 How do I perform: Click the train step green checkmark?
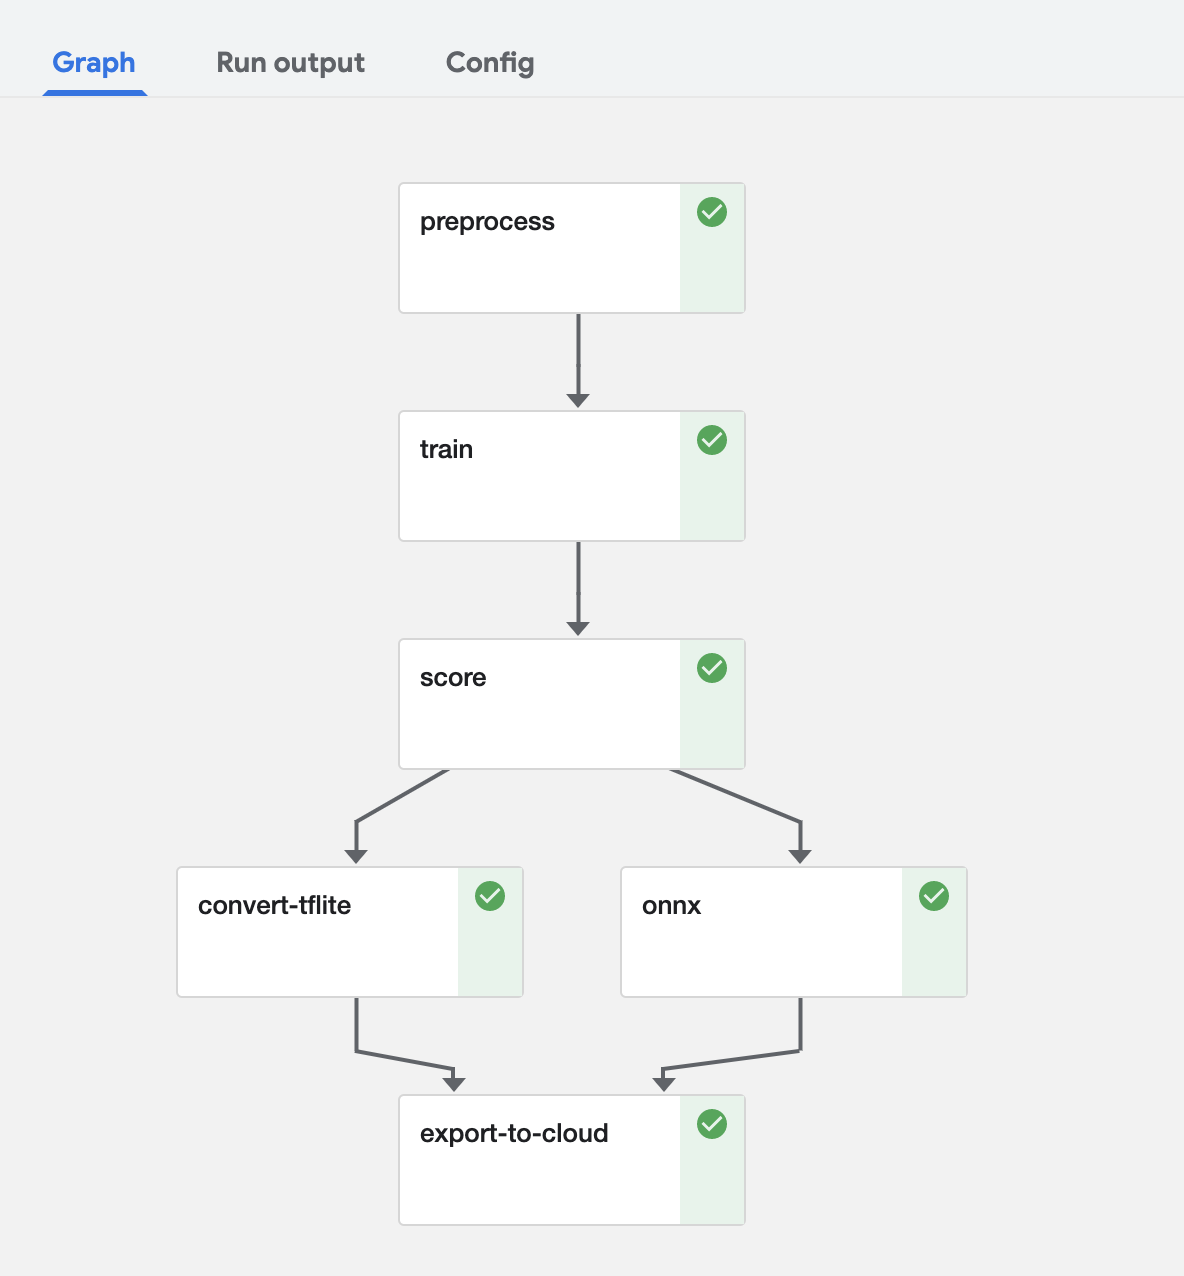pyautogui.click(x=712, y=440)
